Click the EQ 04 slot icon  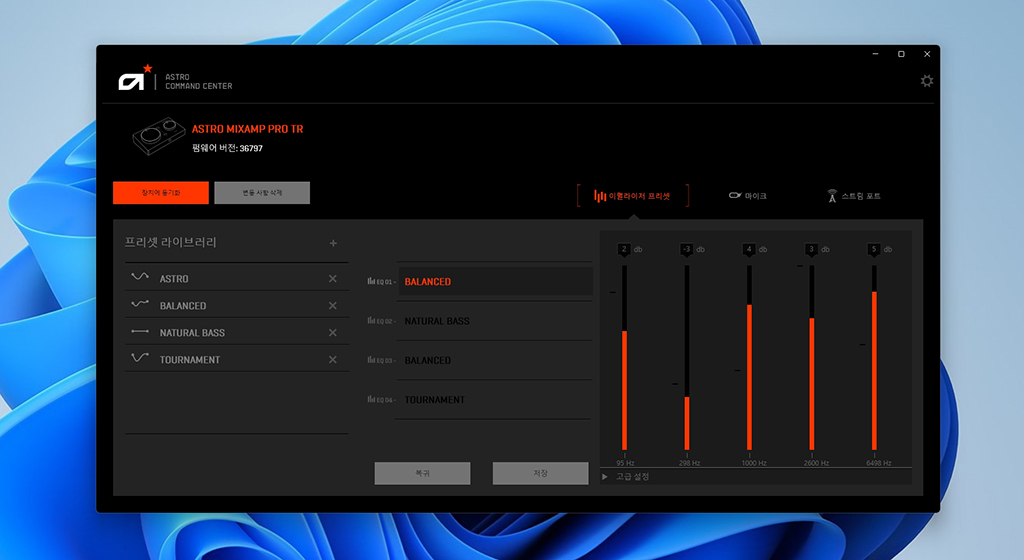tap(371, 399)
